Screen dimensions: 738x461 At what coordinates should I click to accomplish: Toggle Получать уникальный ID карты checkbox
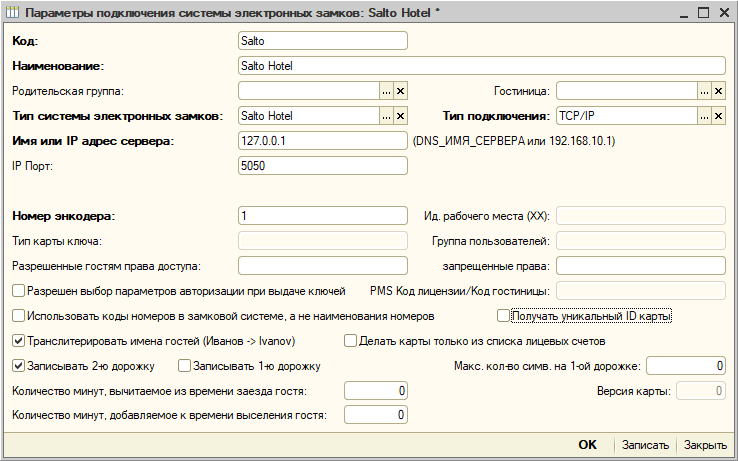click(503, 315)
